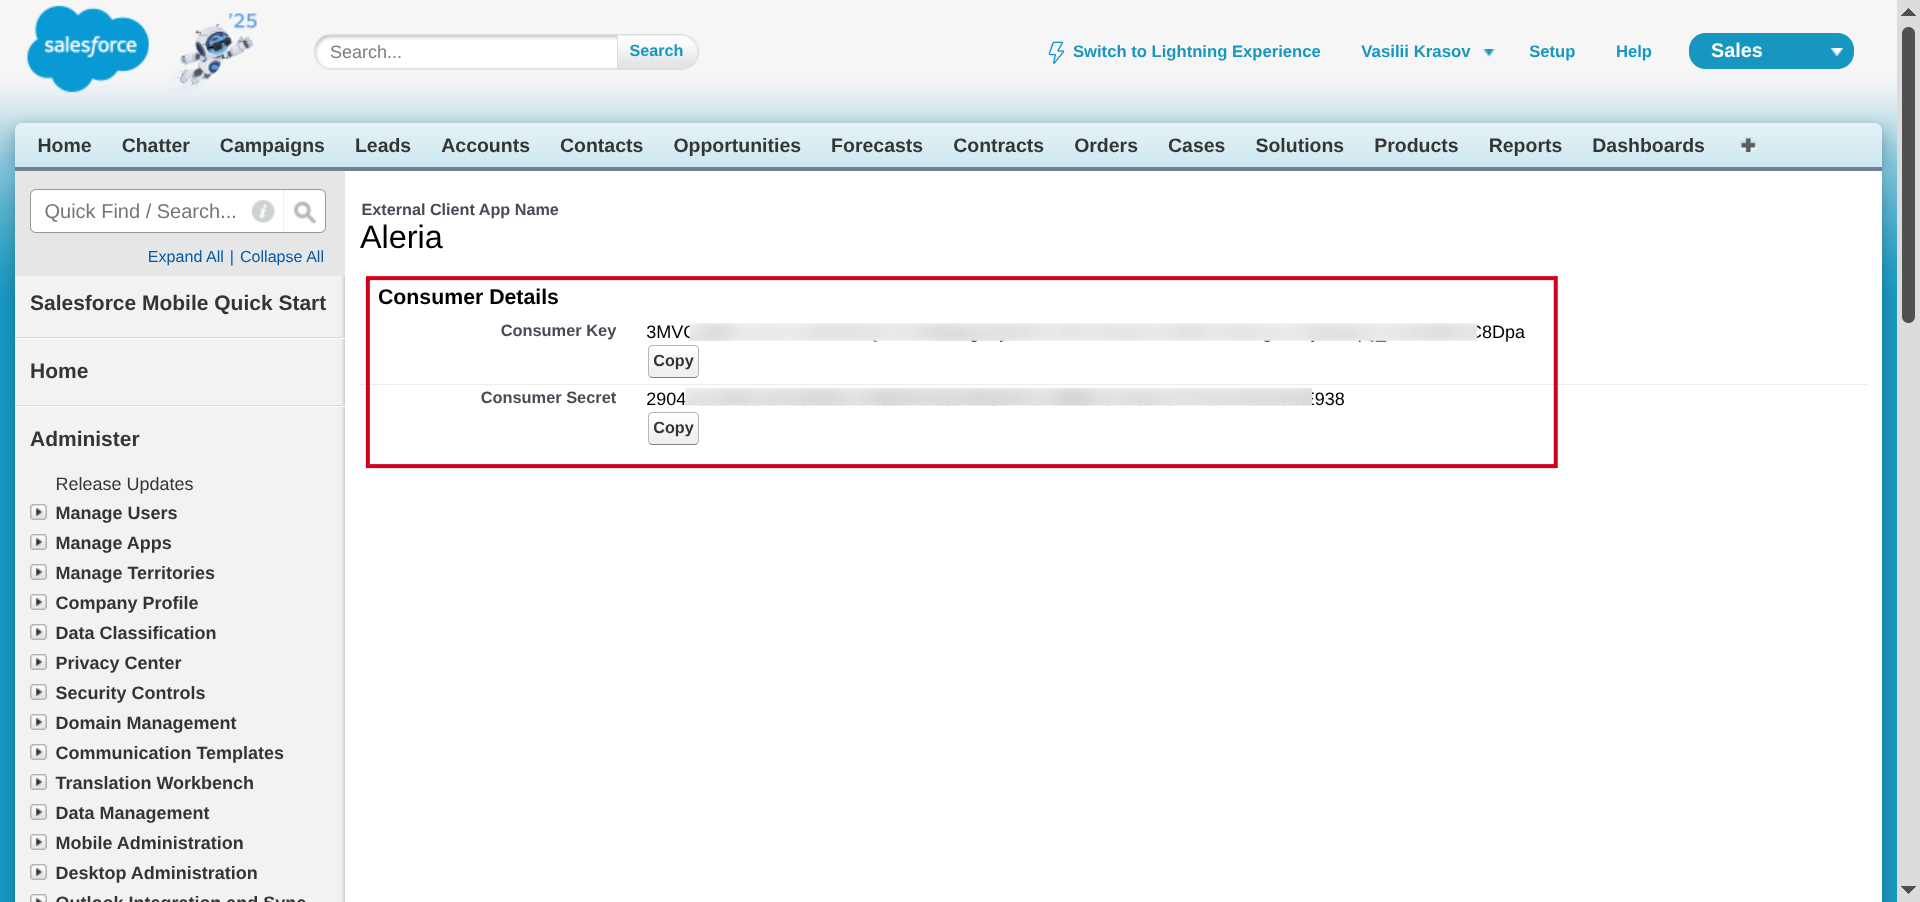This screenshot has width=1920, height=902.
Task: Select the Orders tab
Action: click(x=1106, y=145)
